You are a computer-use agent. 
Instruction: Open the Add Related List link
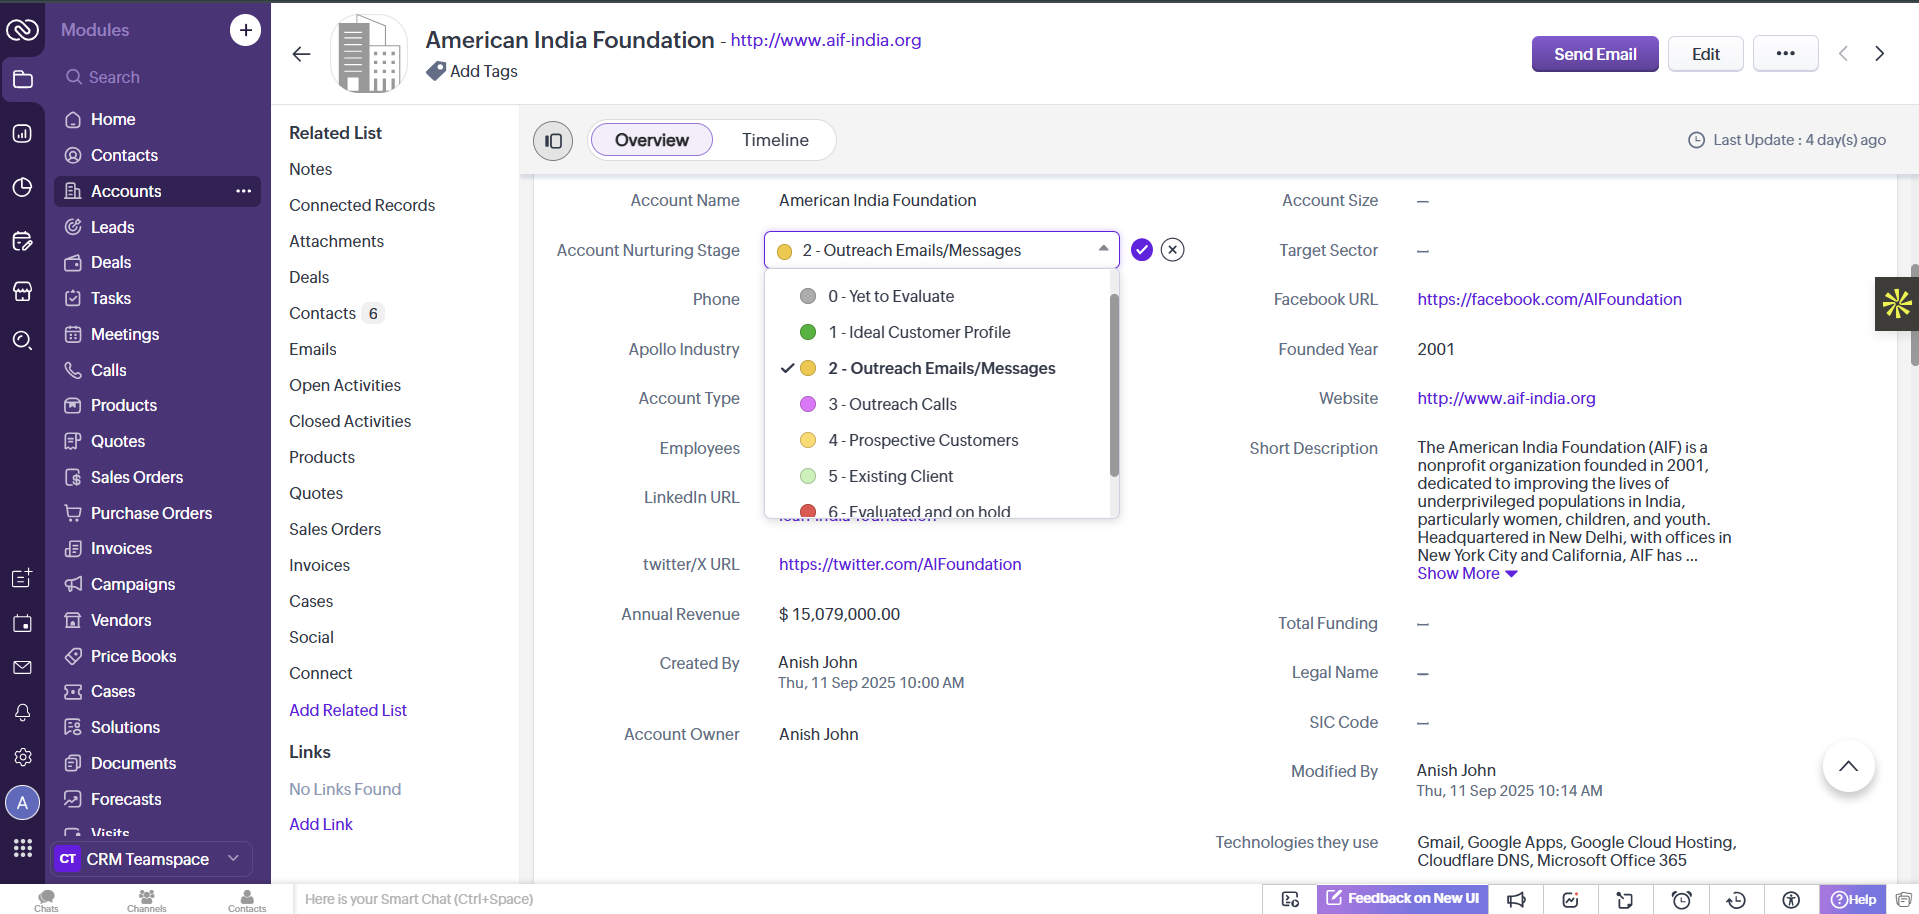pyautogui.click(x=348, y=710)
